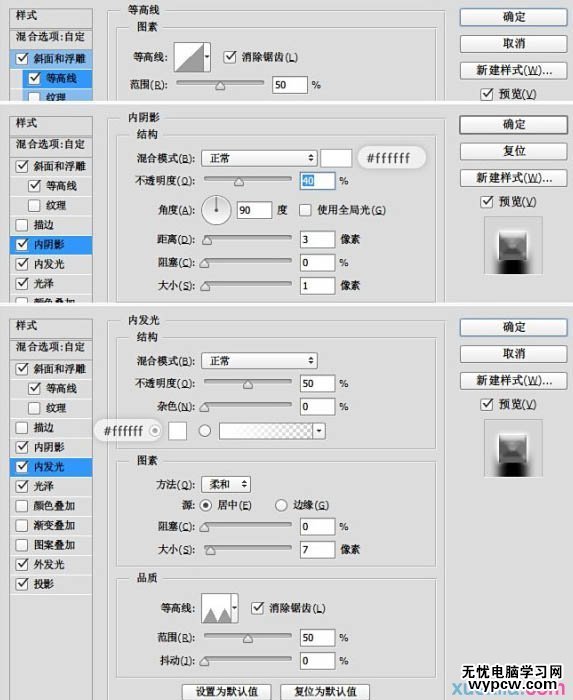Toggle 消除锯齿 checkbox in 内发光 品质 section
The image size is (573, 700).
[257, 608]
